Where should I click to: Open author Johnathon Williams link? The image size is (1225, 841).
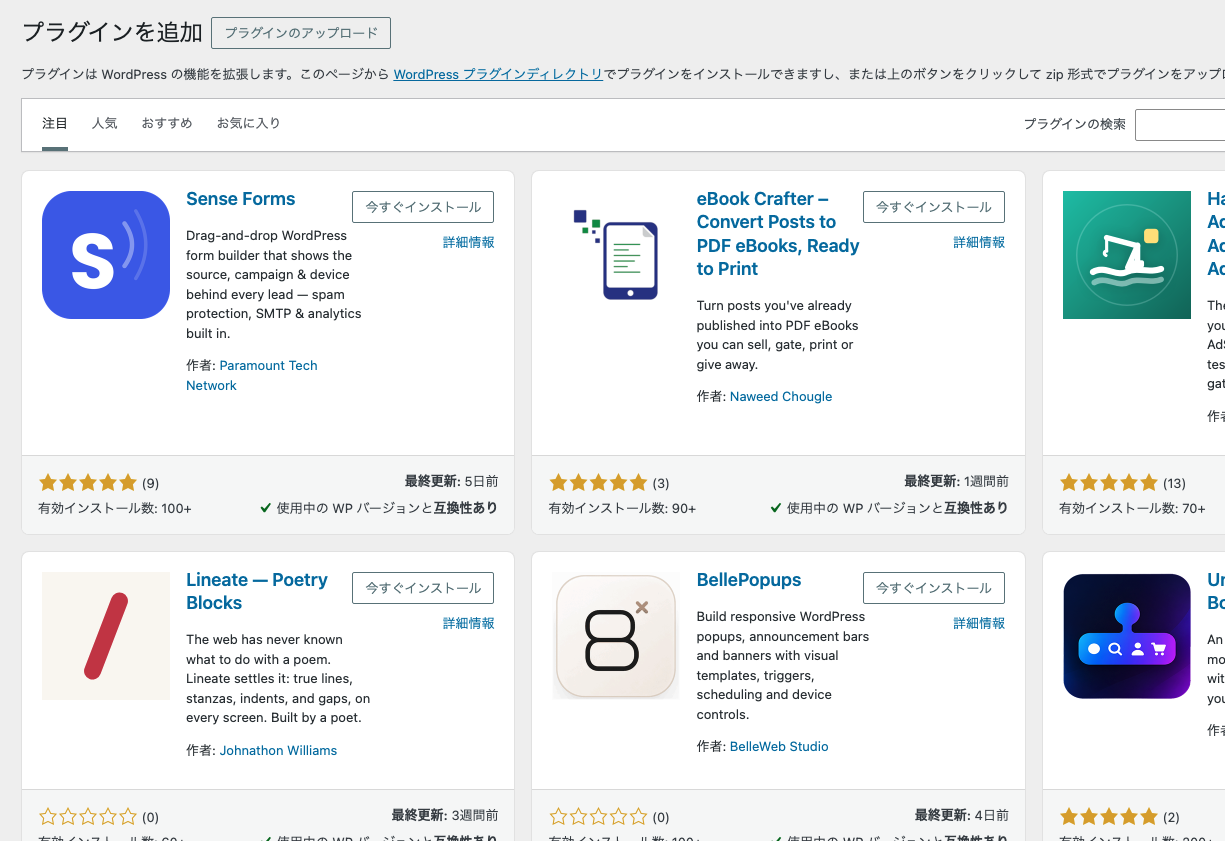278,751
